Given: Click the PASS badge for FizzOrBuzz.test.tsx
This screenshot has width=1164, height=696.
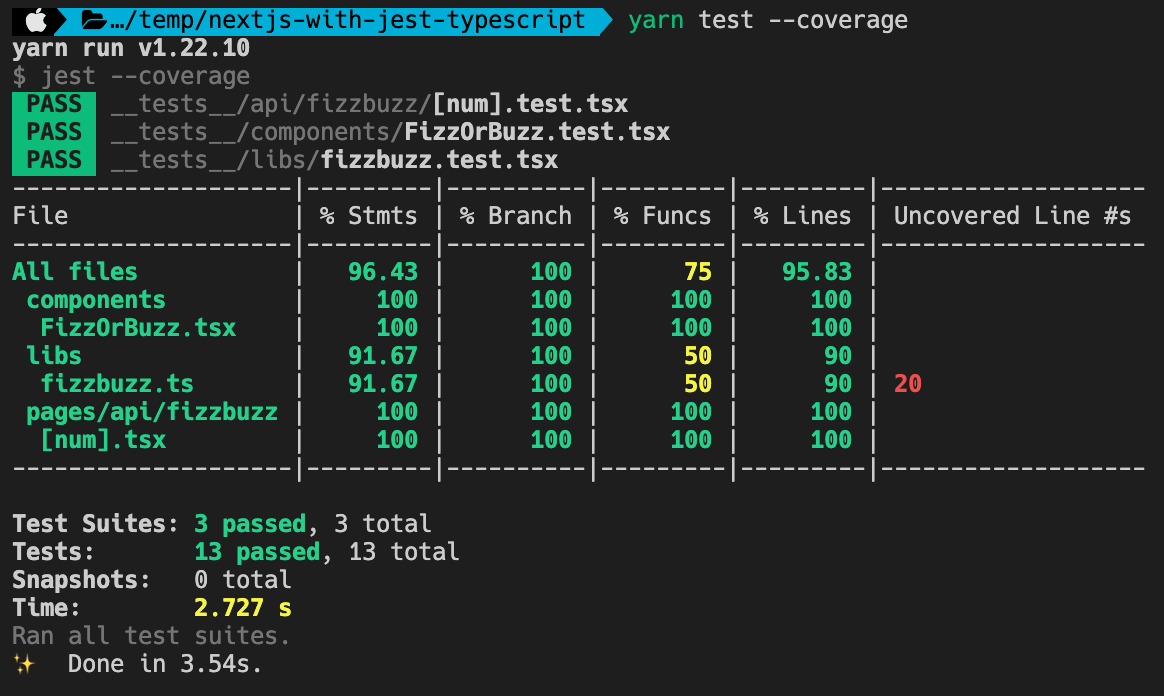Looking at the screenshot, I should (53, 132).
